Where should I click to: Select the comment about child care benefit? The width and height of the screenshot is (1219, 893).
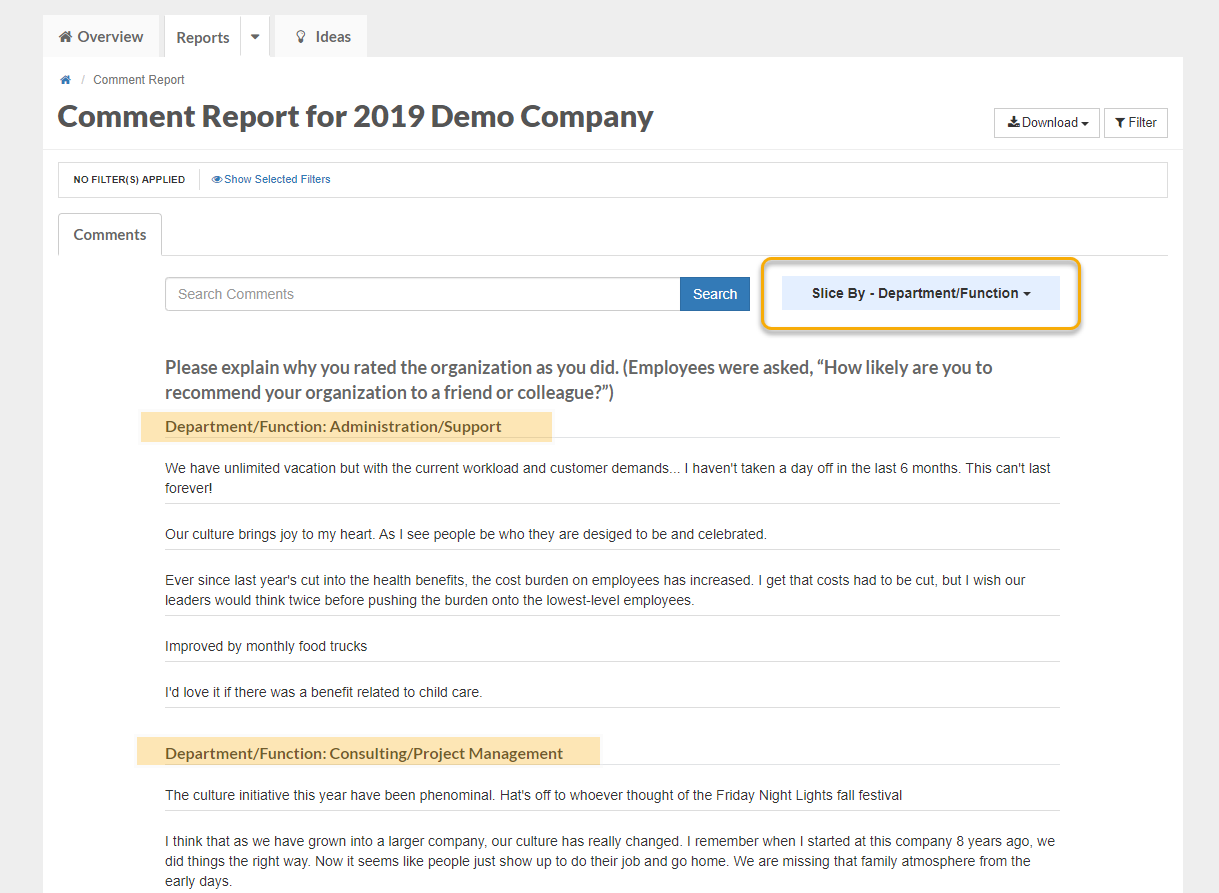[x=323, y=693]
